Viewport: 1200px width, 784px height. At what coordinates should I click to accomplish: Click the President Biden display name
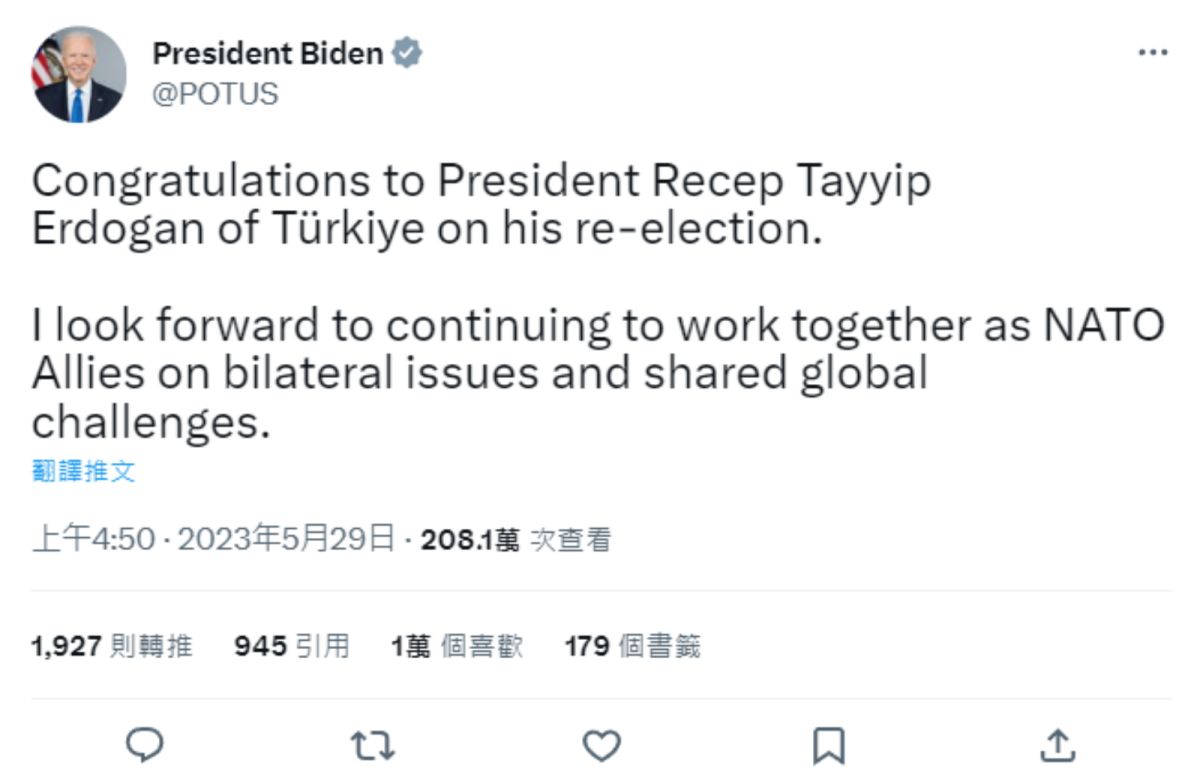267,54
